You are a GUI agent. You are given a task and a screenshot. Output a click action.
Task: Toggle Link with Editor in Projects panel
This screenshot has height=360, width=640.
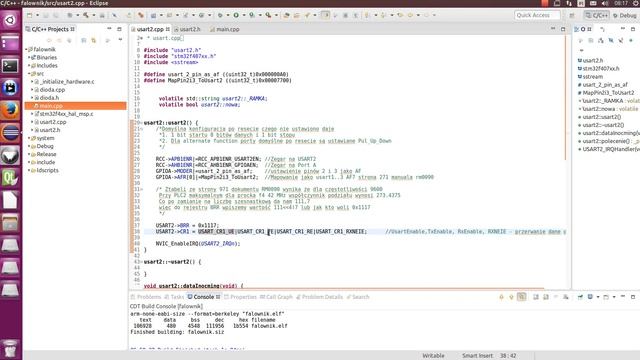tap(93, 40)
